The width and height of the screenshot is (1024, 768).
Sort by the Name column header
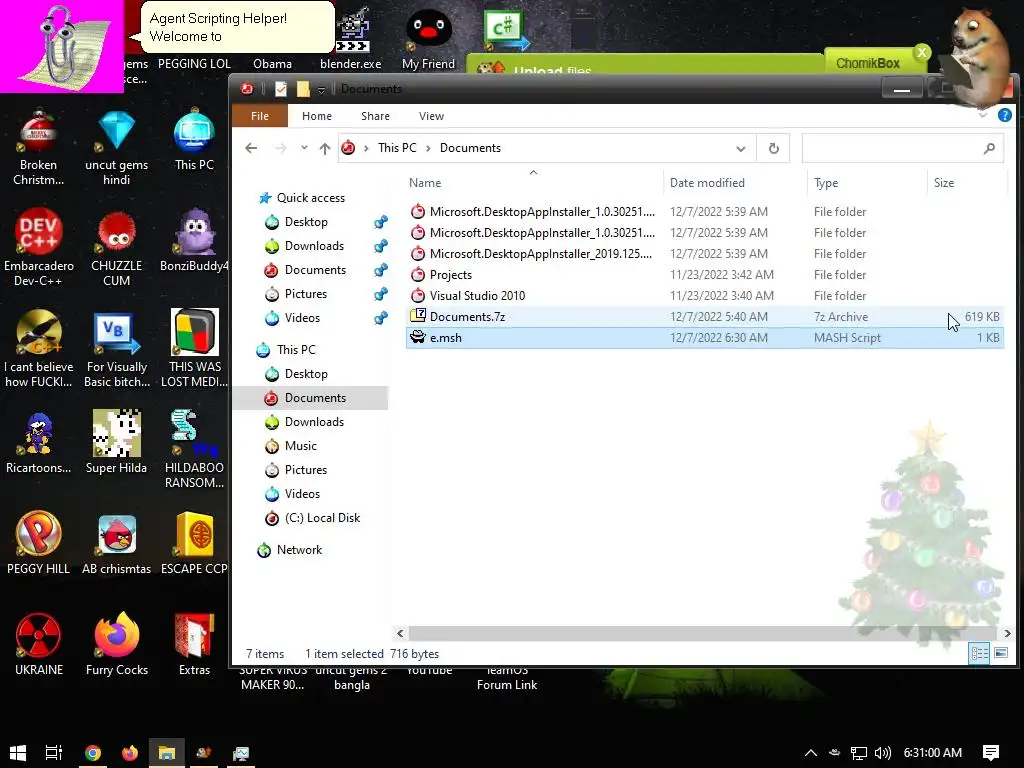click(x=533, y=183)
